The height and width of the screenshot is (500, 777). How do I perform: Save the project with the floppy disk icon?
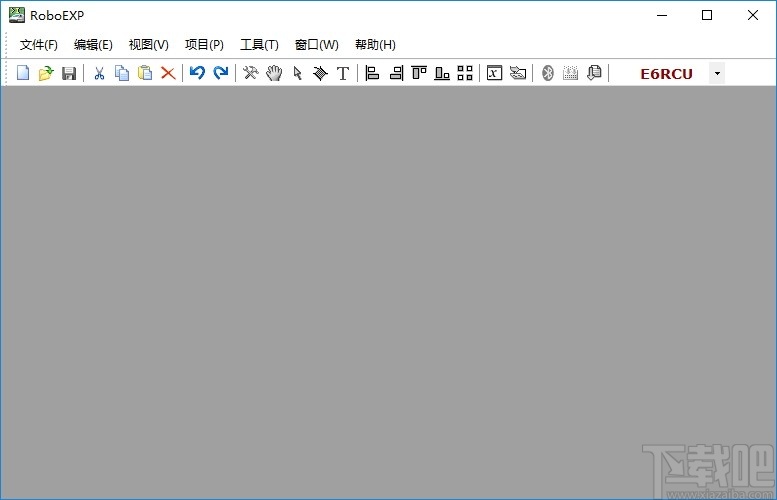click(69, 73)
